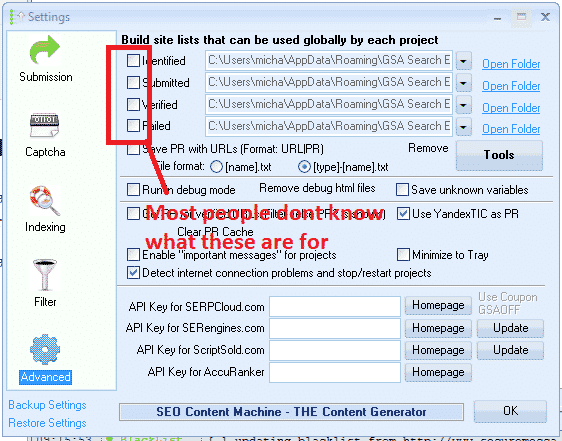This screenshot has width=562, height=441.
Task: Open the Tools menu button
Action: coord(499,155)
